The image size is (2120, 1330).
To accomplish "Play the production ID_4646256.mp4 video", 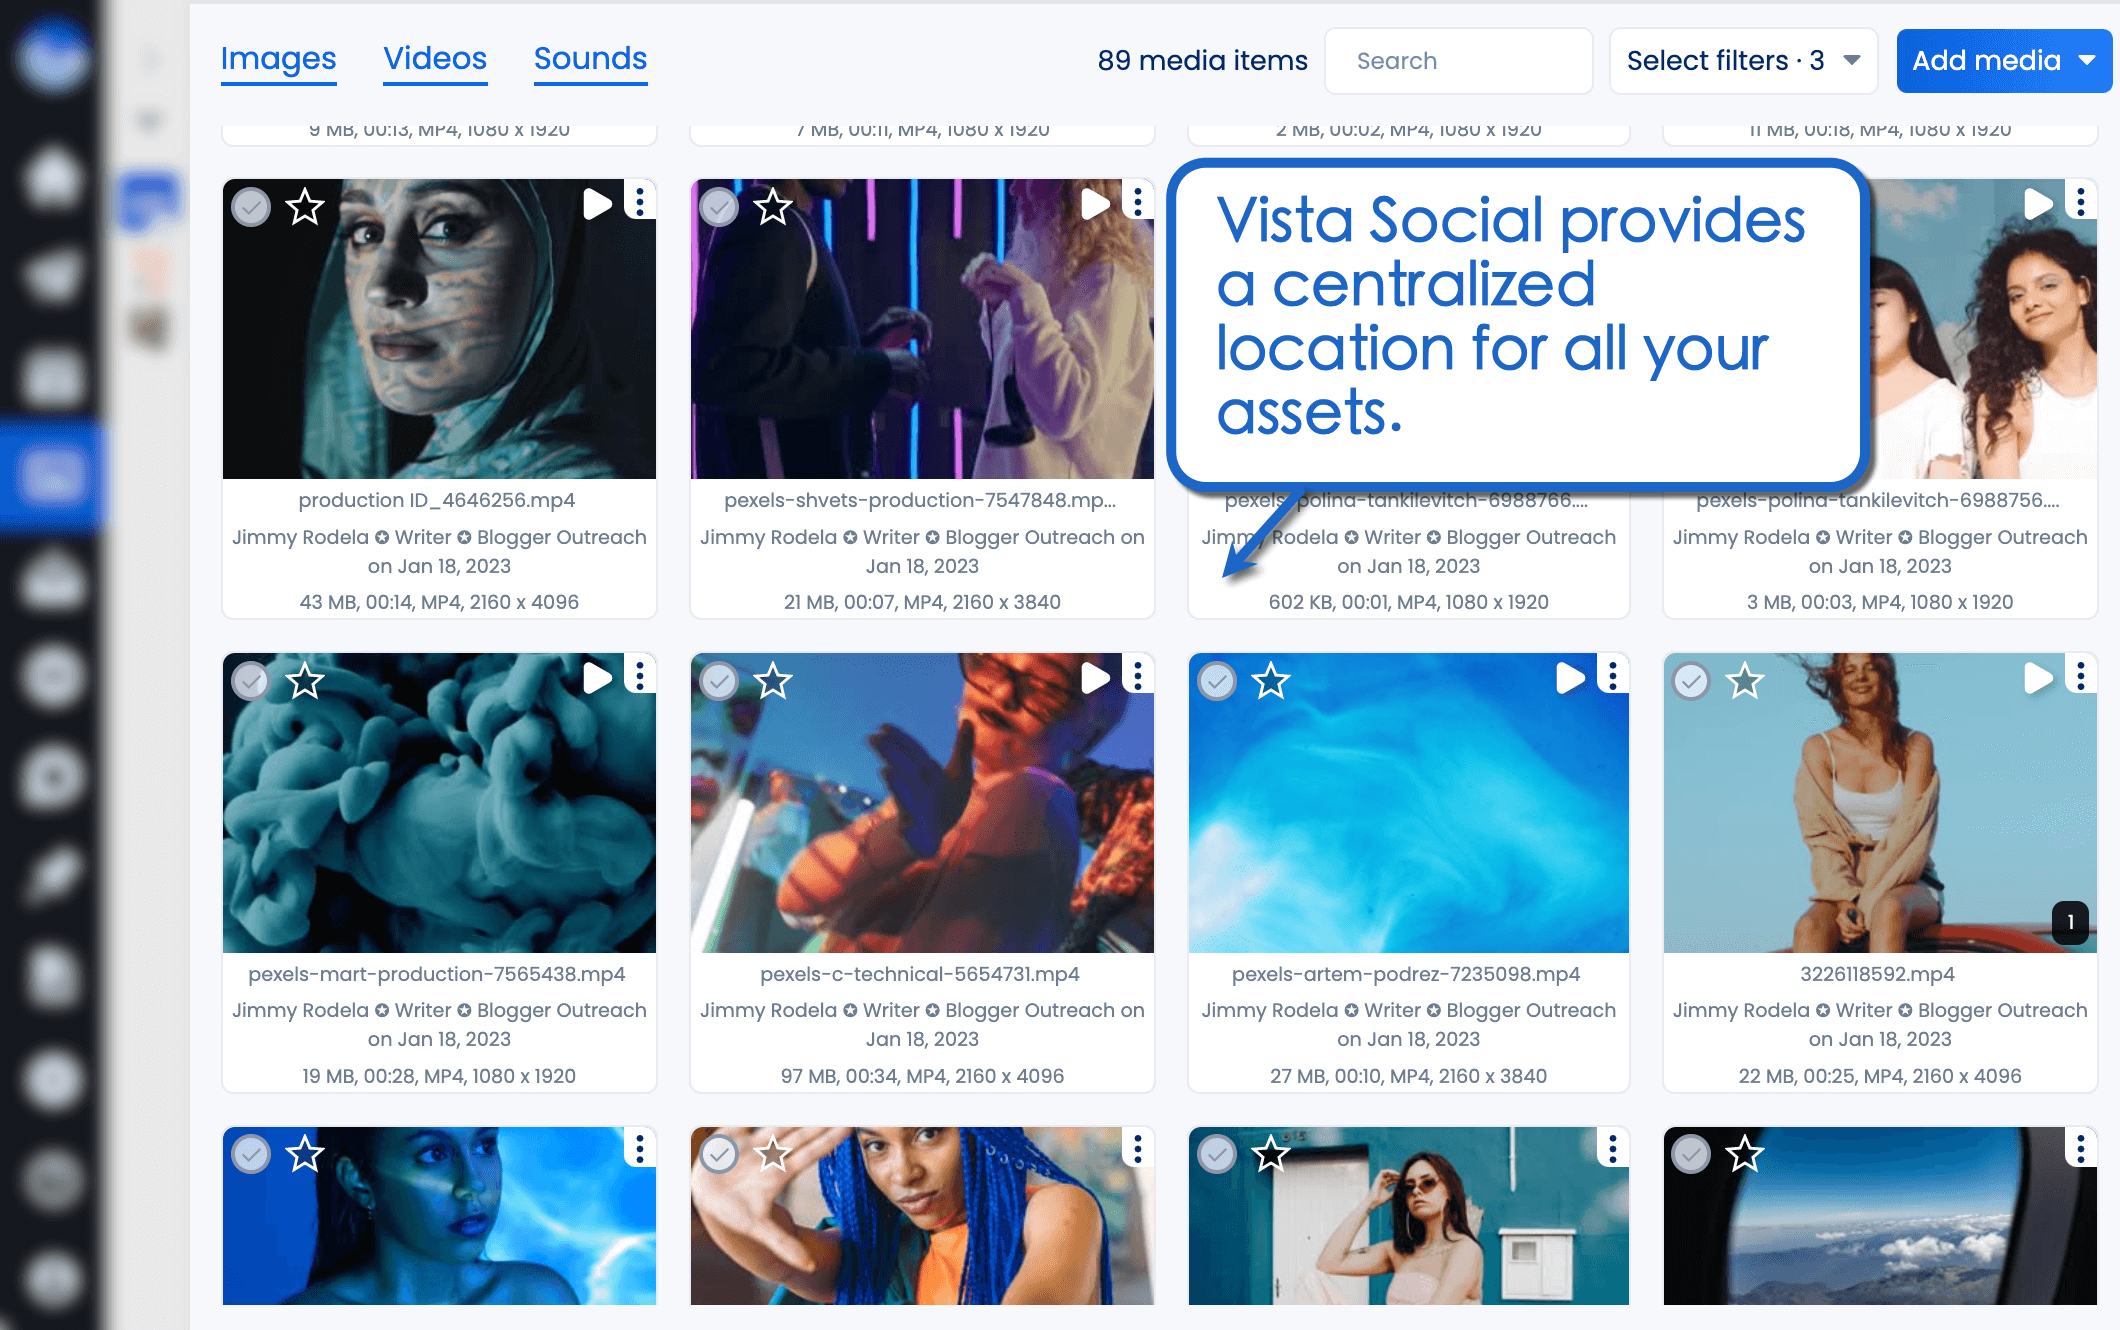I will (x=597, y=202).
